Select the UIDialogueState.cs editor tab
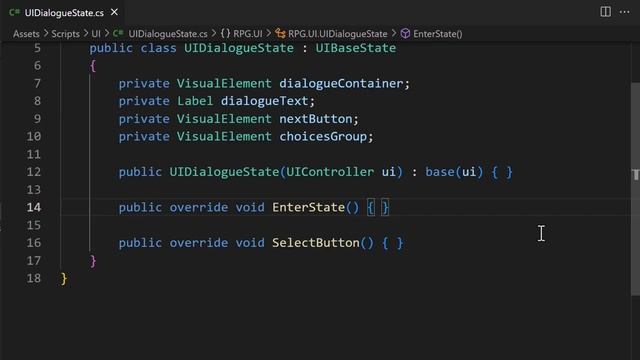 pos(64,13)
